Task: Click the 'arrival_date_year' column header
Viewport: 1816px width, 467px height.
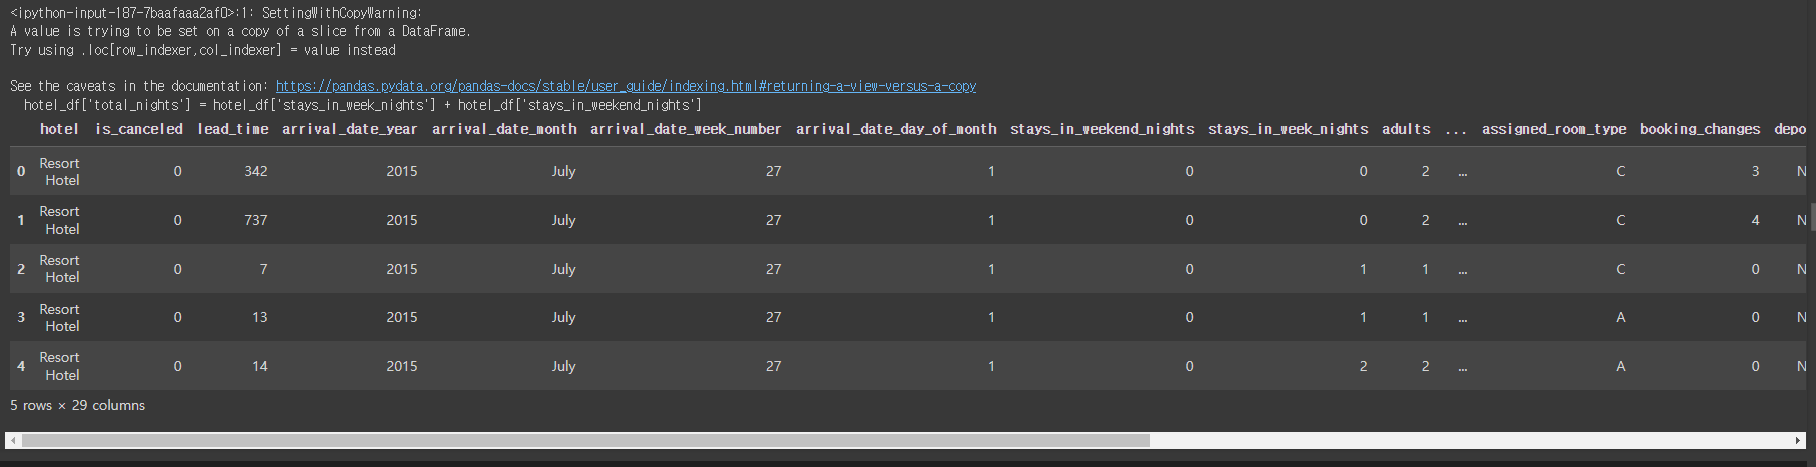Action: tap(350, 129)
